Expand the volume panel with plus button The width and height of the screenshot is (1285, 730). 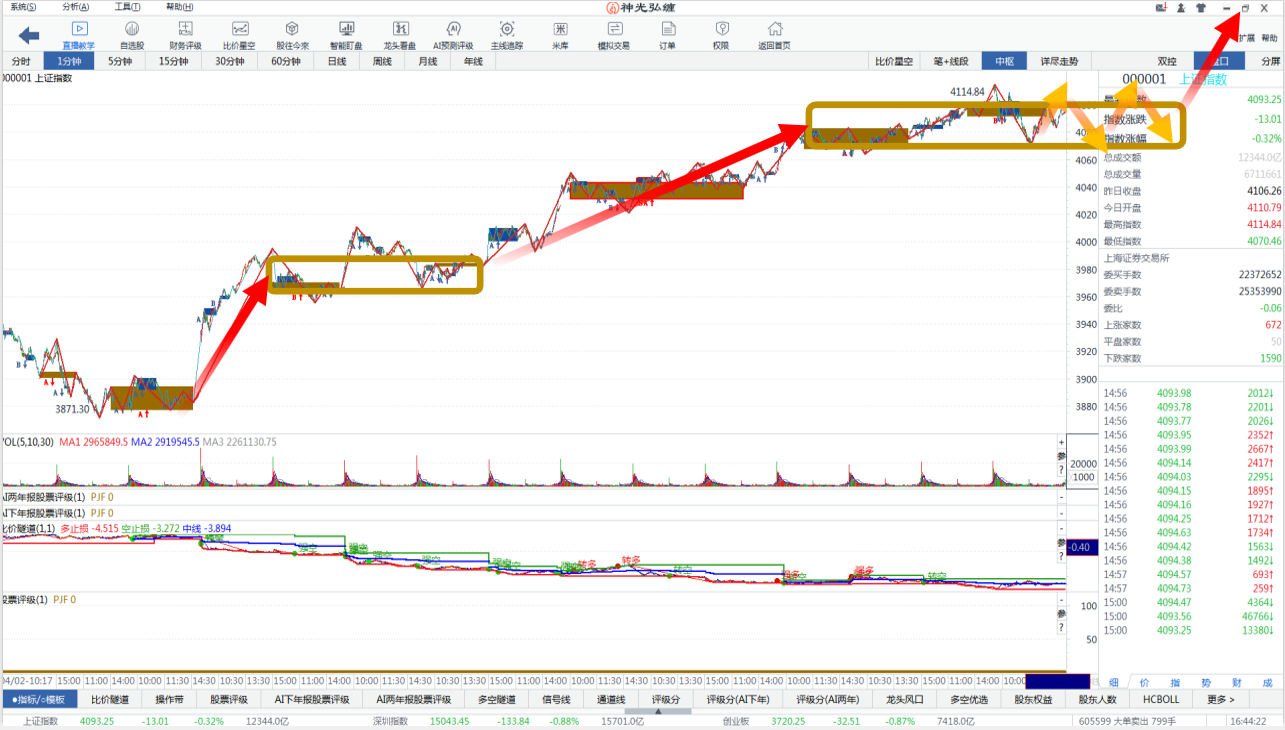[x=1061, y=442]
